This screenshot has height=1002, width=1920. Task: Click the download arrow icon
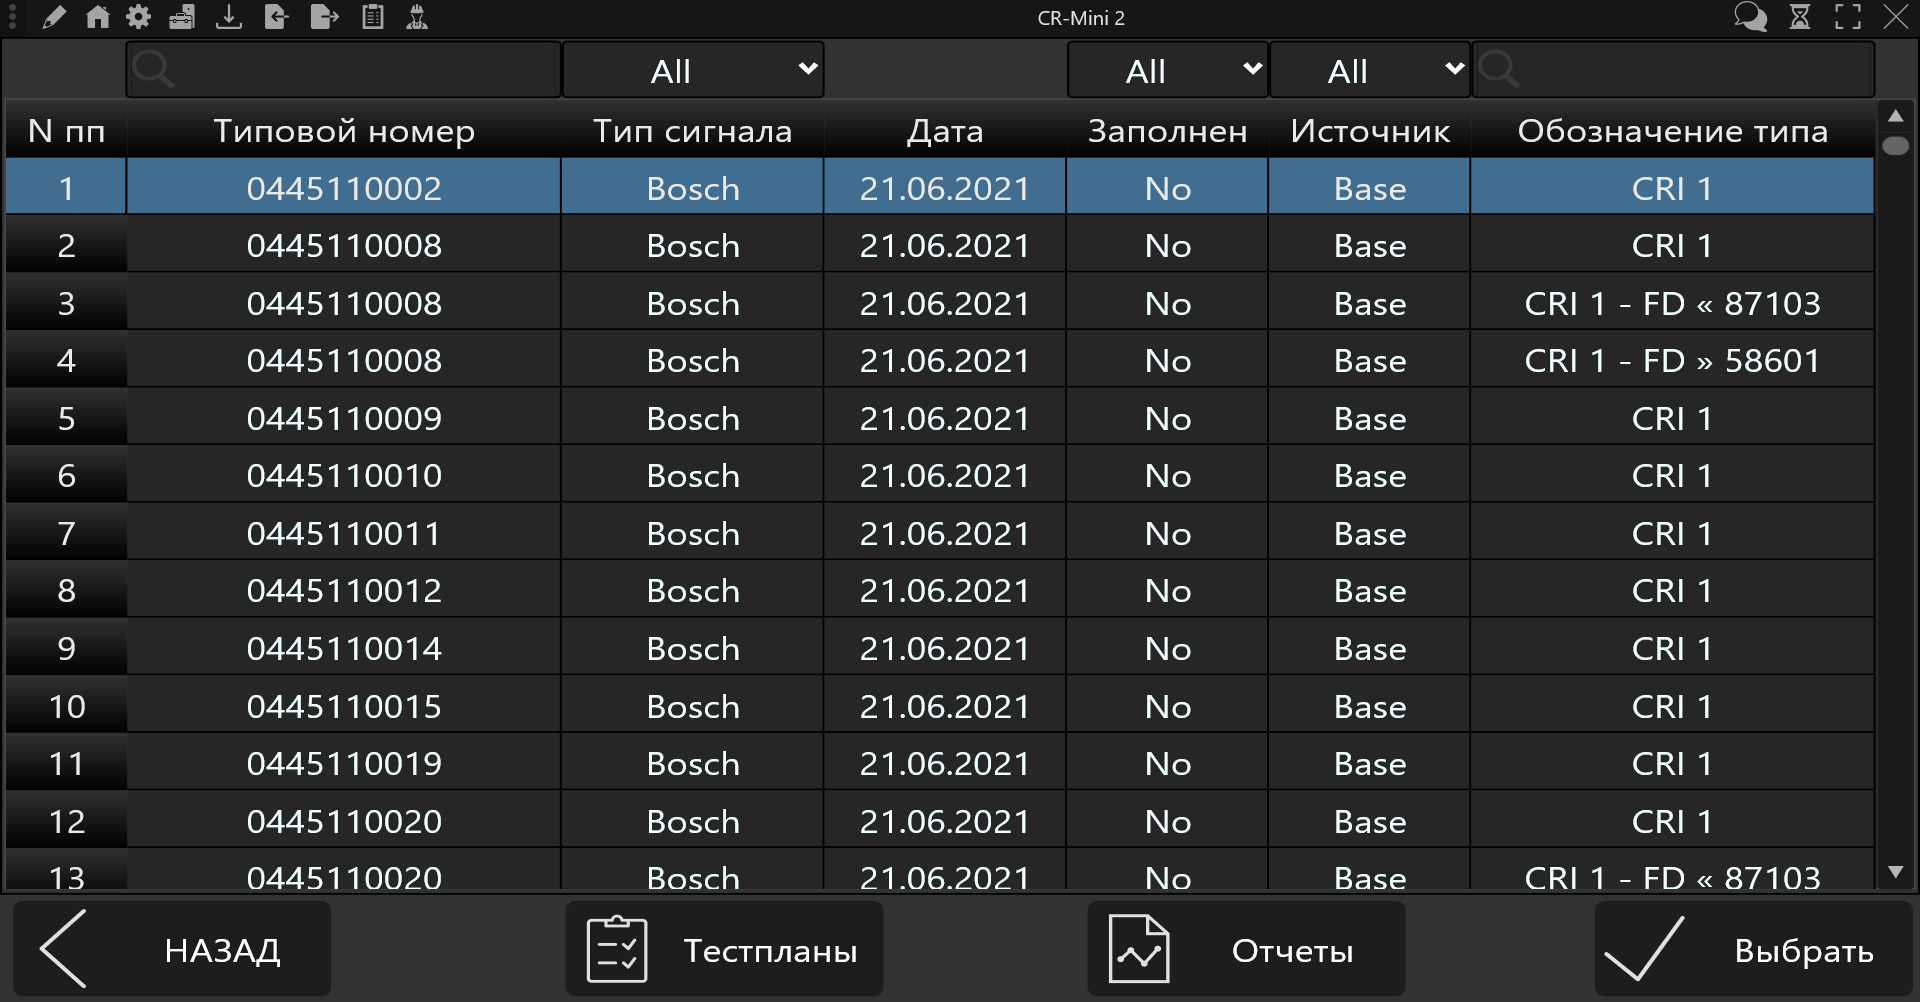tap(229, 17)
